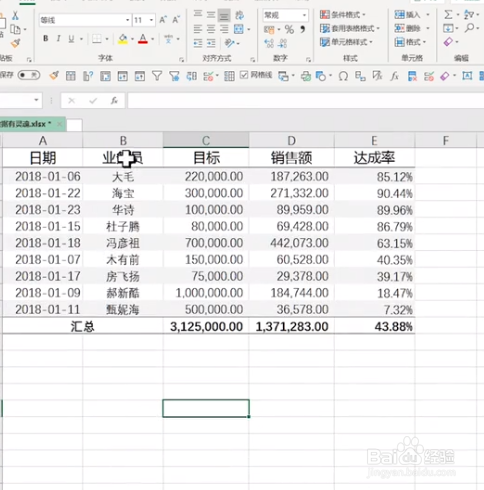This screenshot has width=484, height=490.
Task: Select column C header
Action: pos(206,141)
